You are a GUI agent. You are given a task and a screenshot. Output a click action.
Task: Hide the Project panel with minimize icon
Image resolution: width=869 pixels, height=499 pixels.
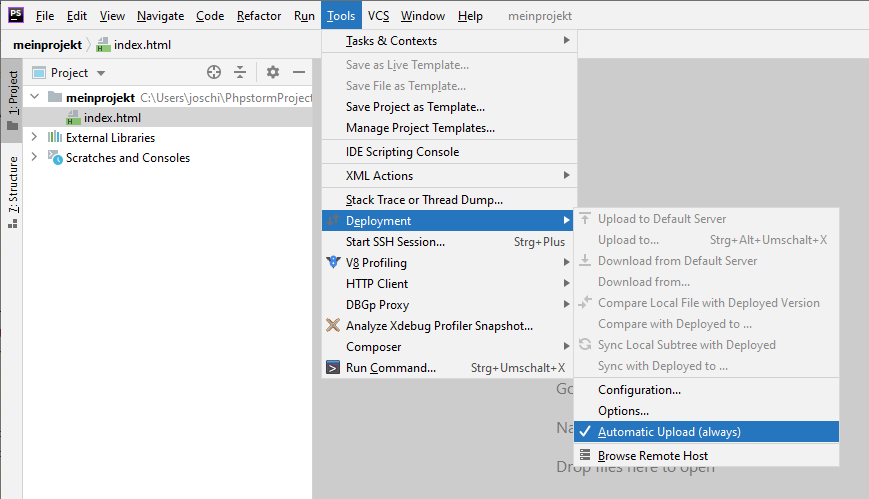click(298, 72)
